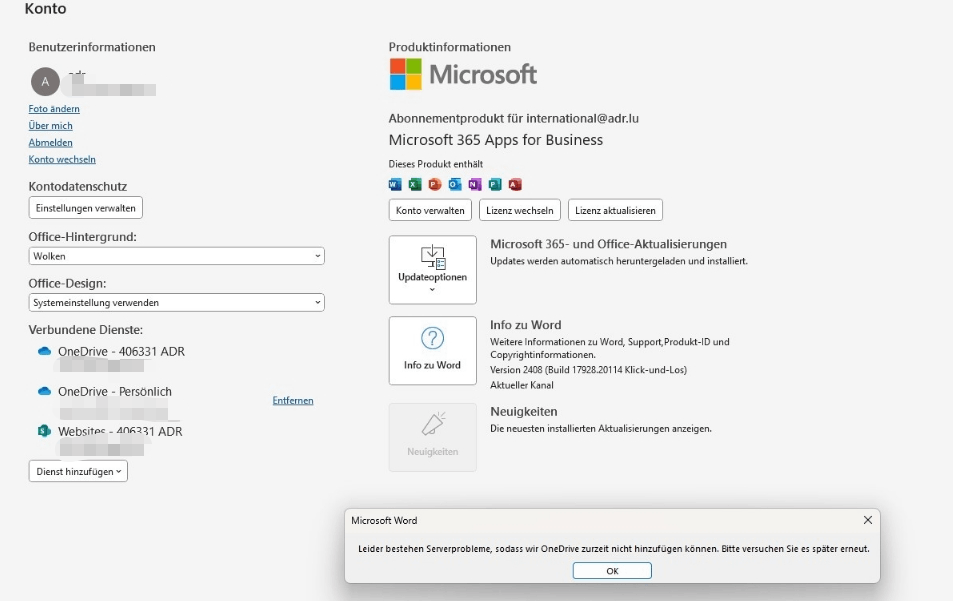The width and height of the screenshot is (953, 601).
Task: Click the Konto verwalten button
Action: tap(430, 210)
